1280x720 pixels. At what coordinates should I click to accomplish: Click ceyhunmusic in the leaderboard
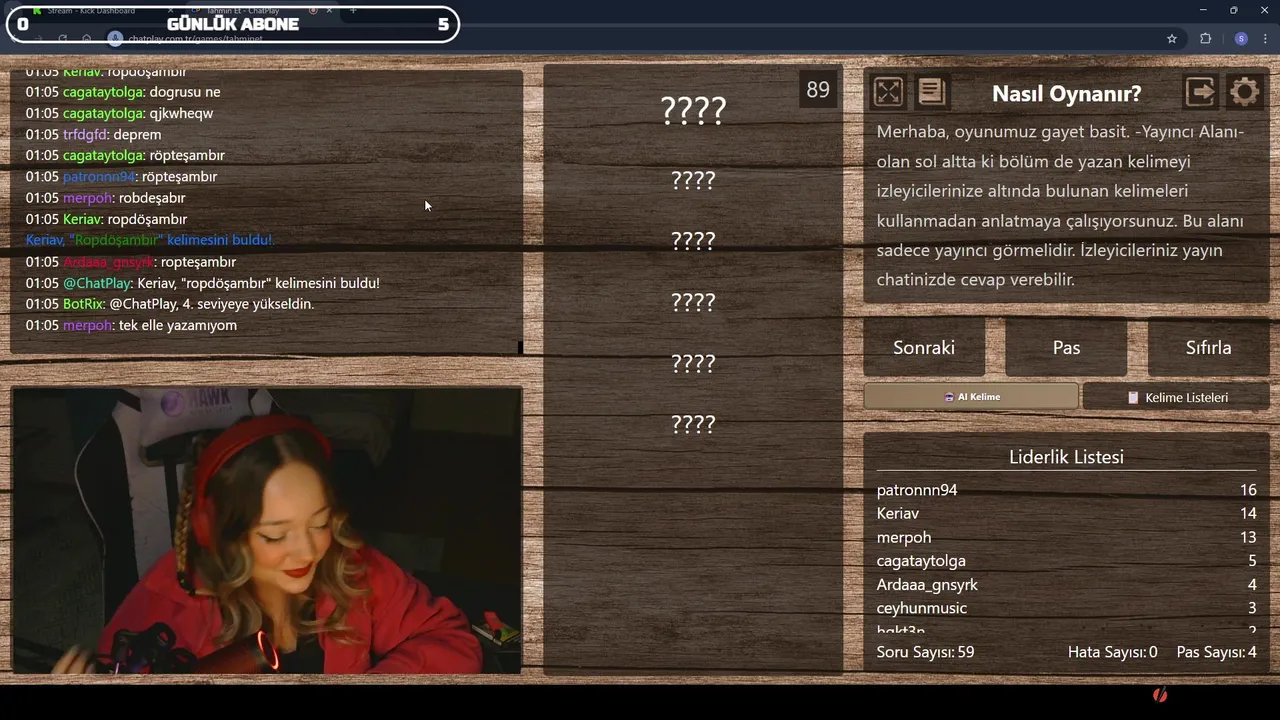922,608
